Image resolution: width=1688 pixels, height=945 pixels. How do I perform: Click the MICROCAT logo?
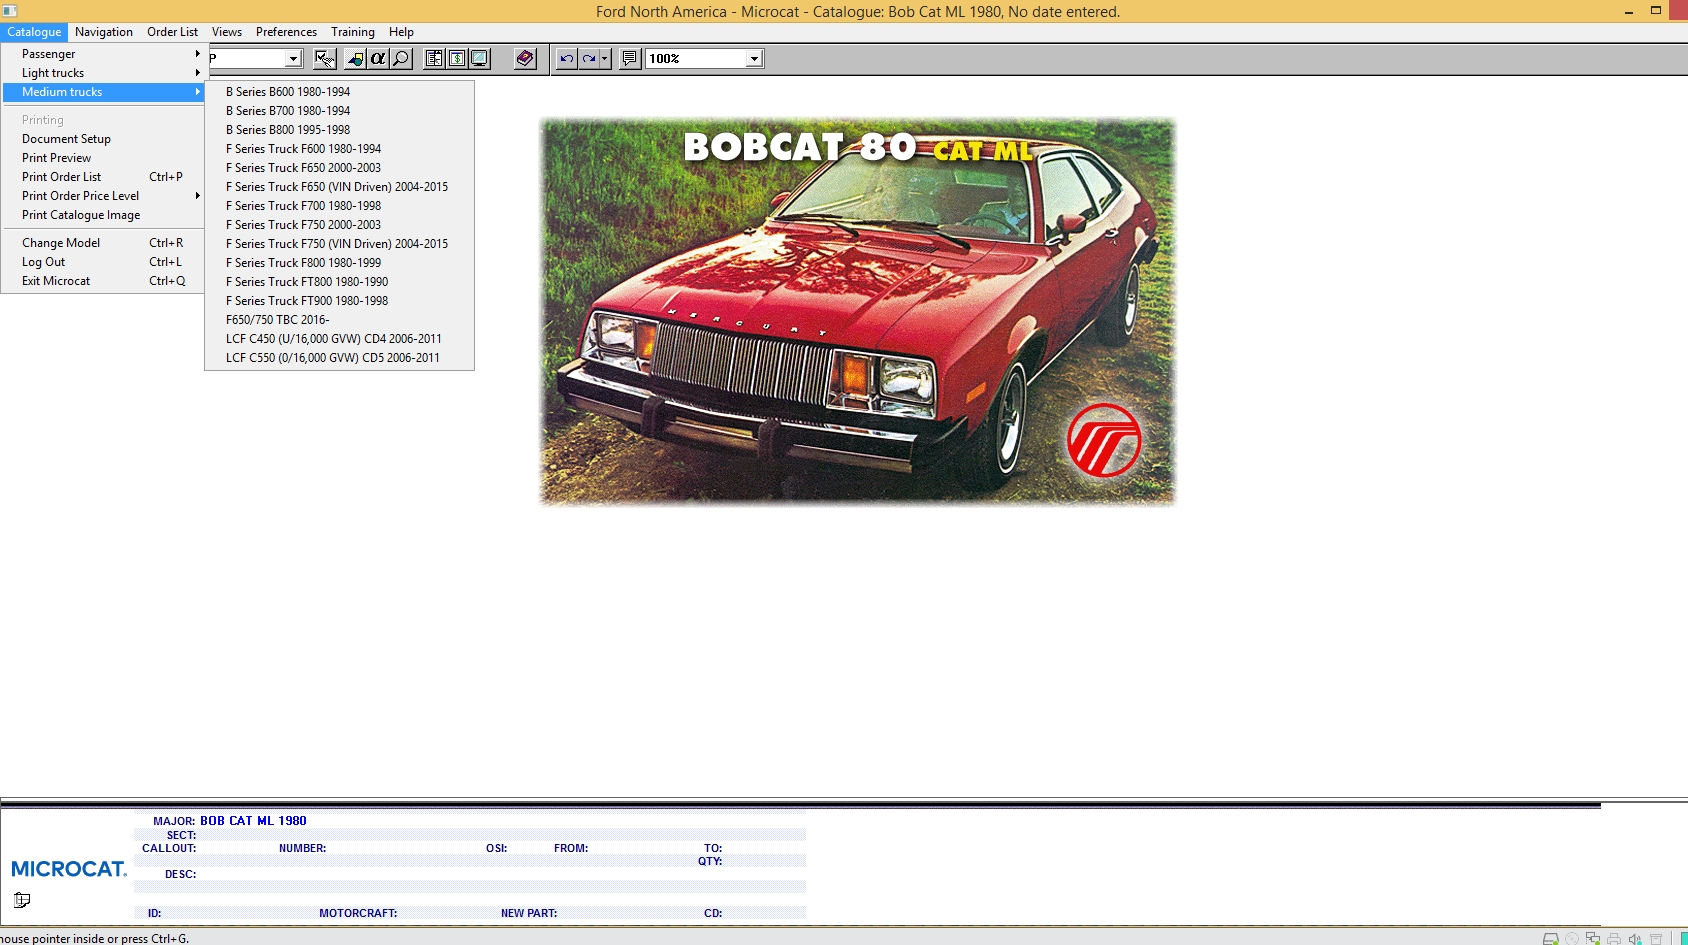pyautogui.click(x=69, y=869)
